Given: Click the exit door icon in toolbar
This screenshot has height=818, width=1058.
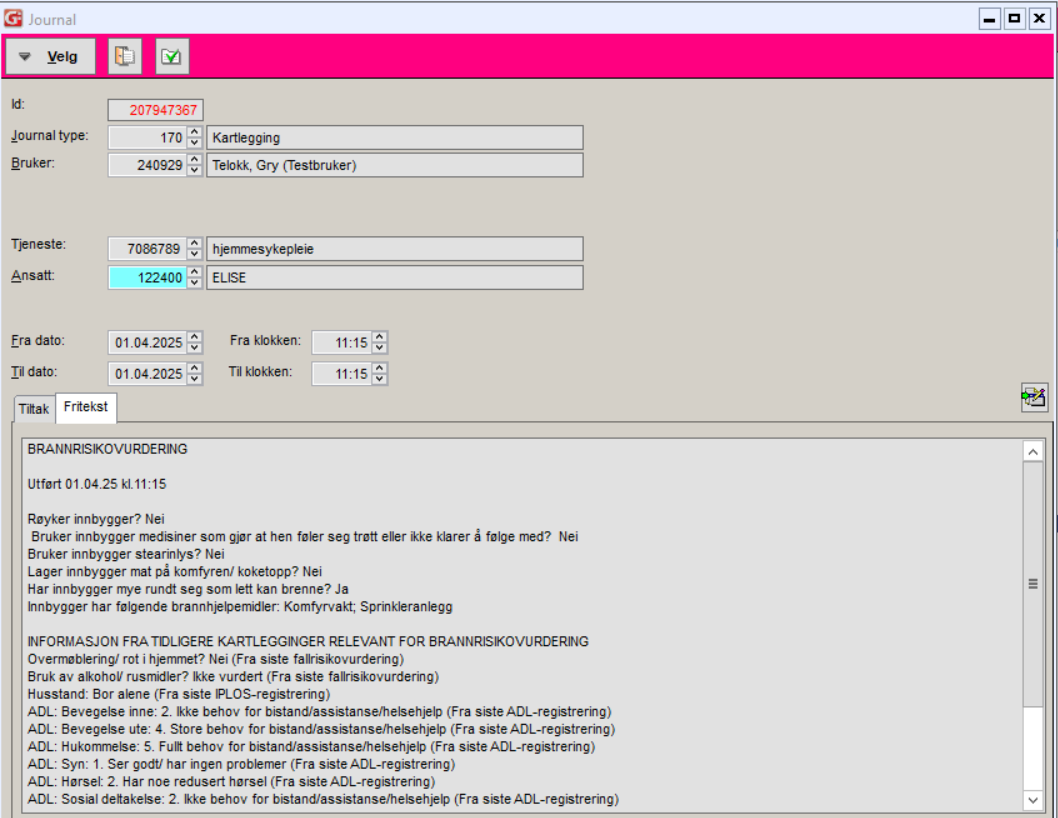Looking at the screenshot, I should click(125, 57).
